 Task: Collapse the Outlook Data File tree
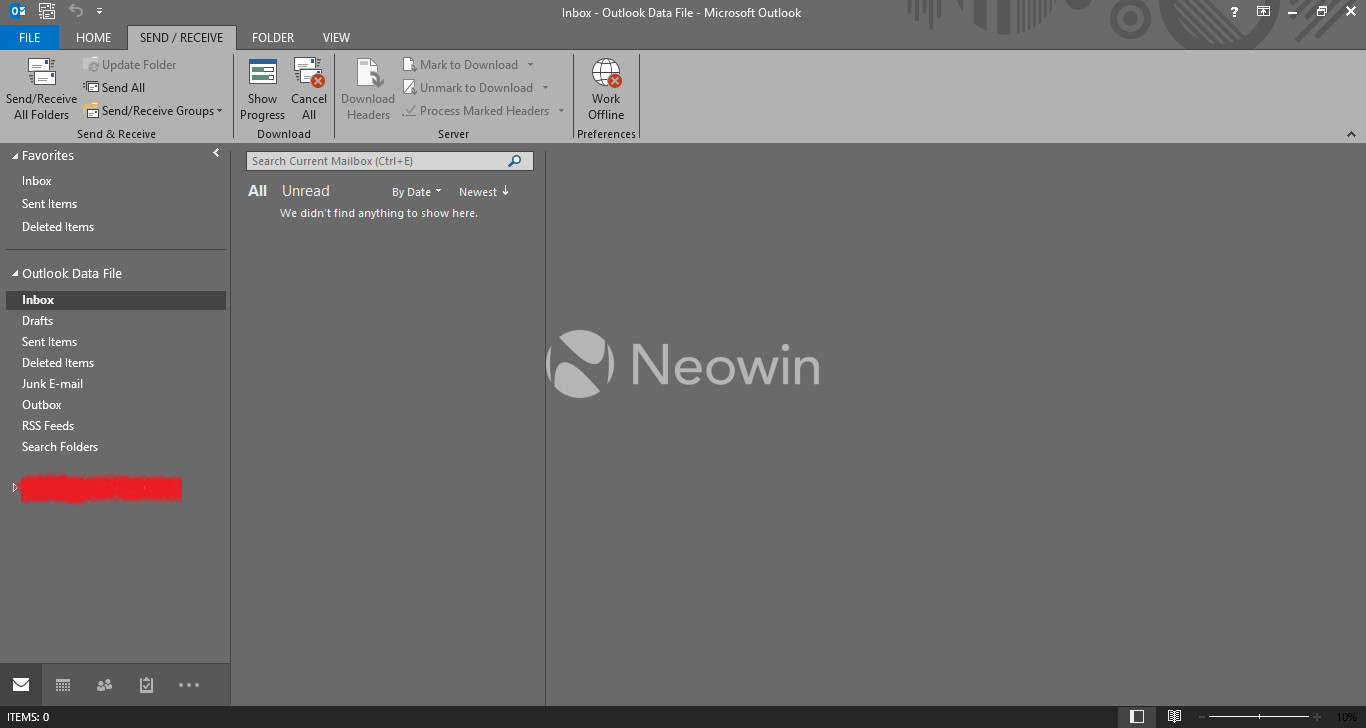click(x=15, y=274)
